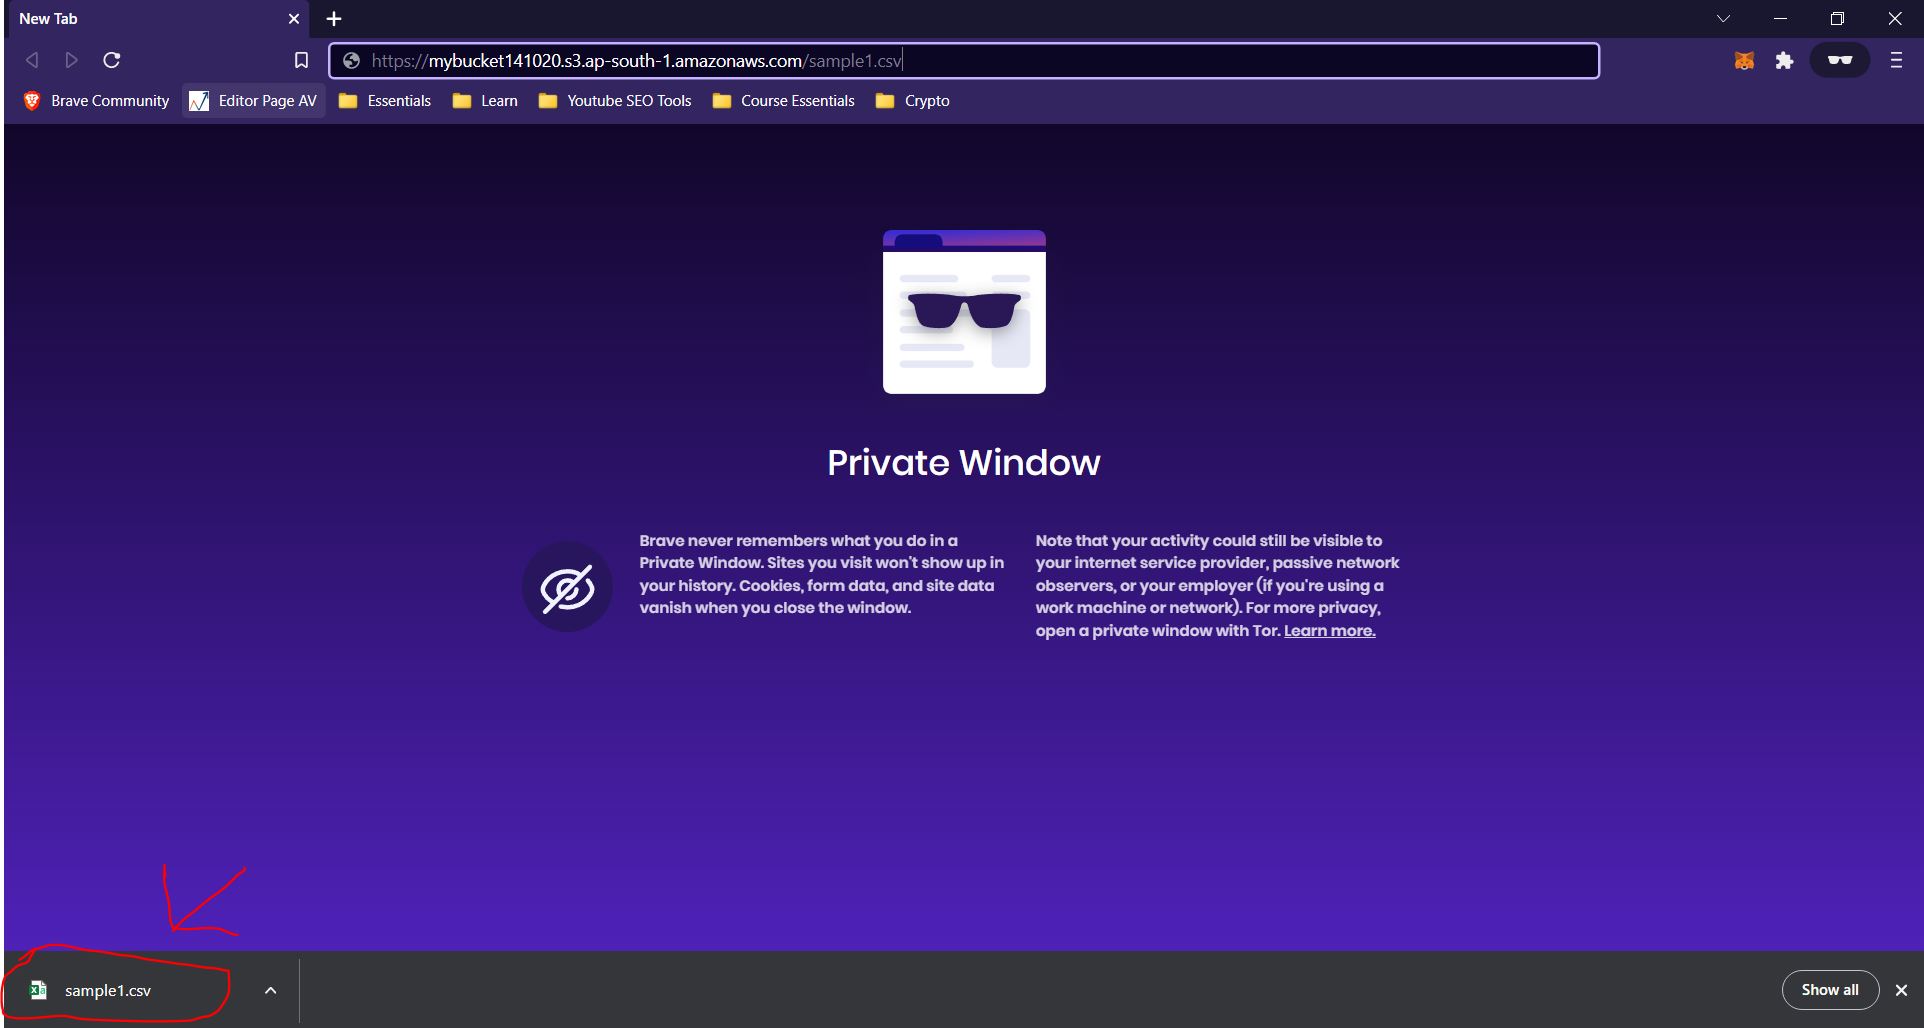Image resolution: width=1924 pixels, height=1028 pixels.
Task: Open the downloaded sample1.csv file
Action: coord(107,990)
